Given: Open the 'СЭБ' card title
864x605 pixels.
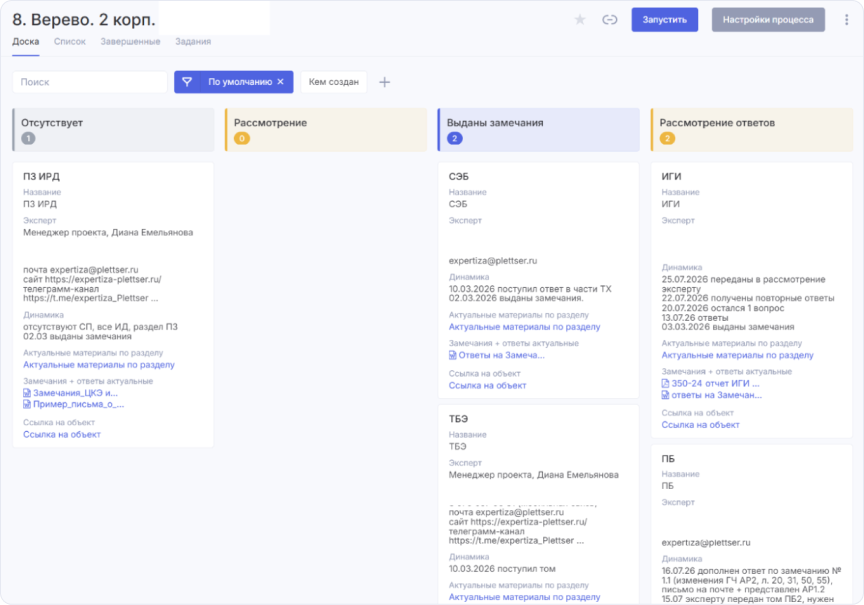Looking at the screenshot, I should pos(458,176).
